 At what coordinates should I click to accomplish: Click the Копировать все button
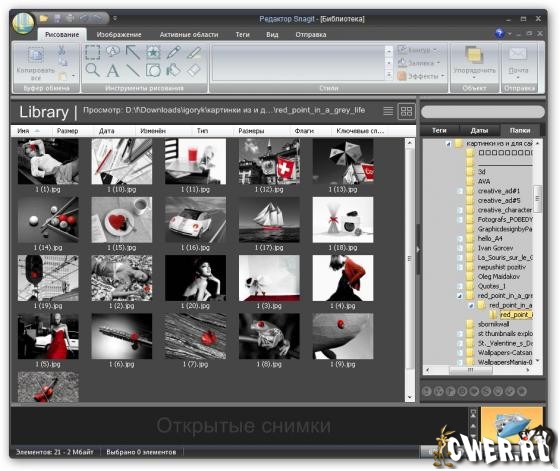tap(36, 64)
